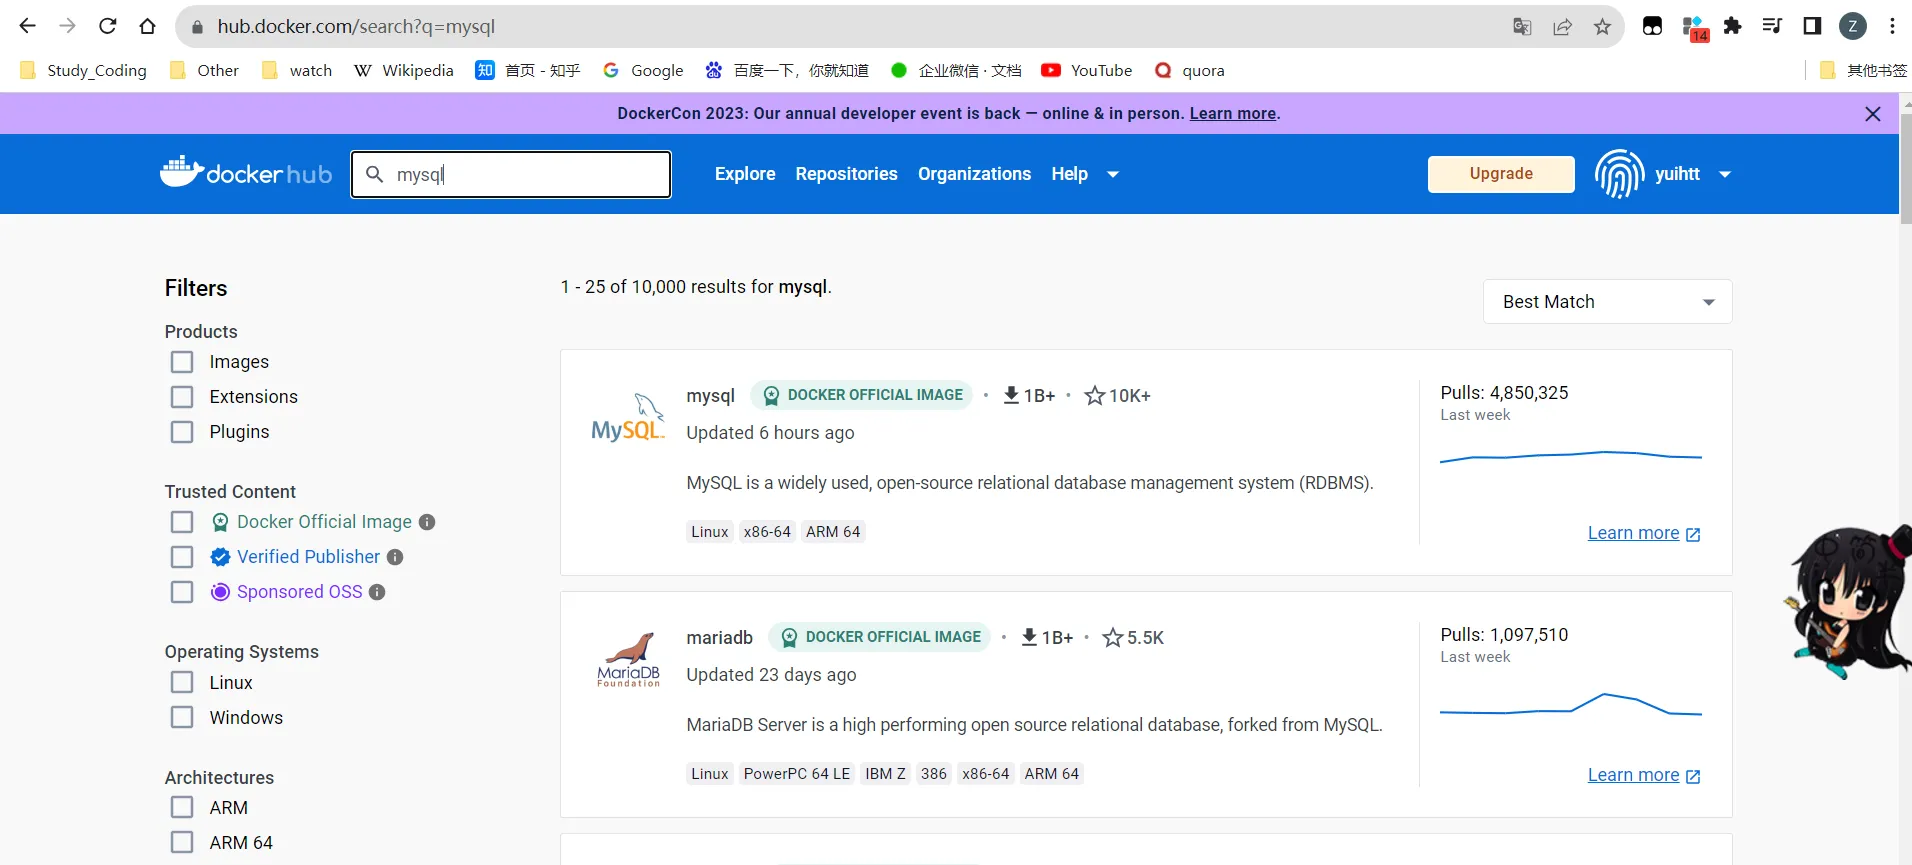This screenshot has height=865, width=1912.
Task: Click the PowerPC 64 LE tag on mariadb
Action: (797, 774)
